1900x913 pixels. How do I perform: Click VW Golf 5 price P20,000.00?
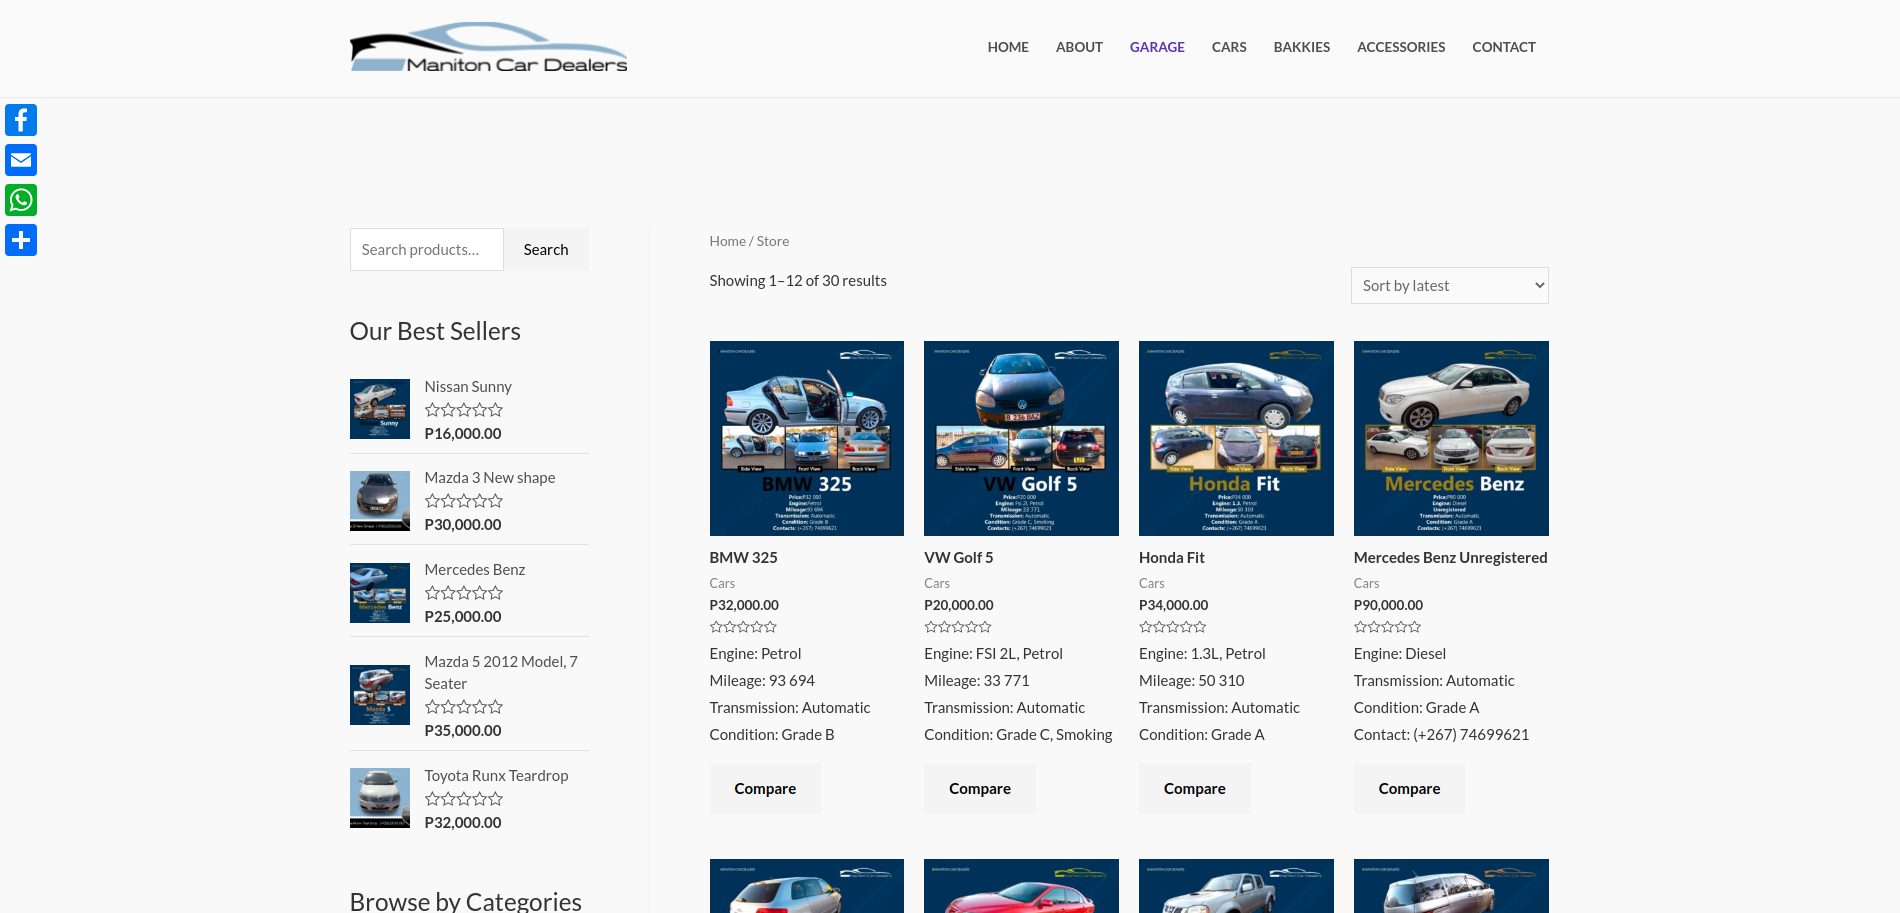click(x=959, y=605)
